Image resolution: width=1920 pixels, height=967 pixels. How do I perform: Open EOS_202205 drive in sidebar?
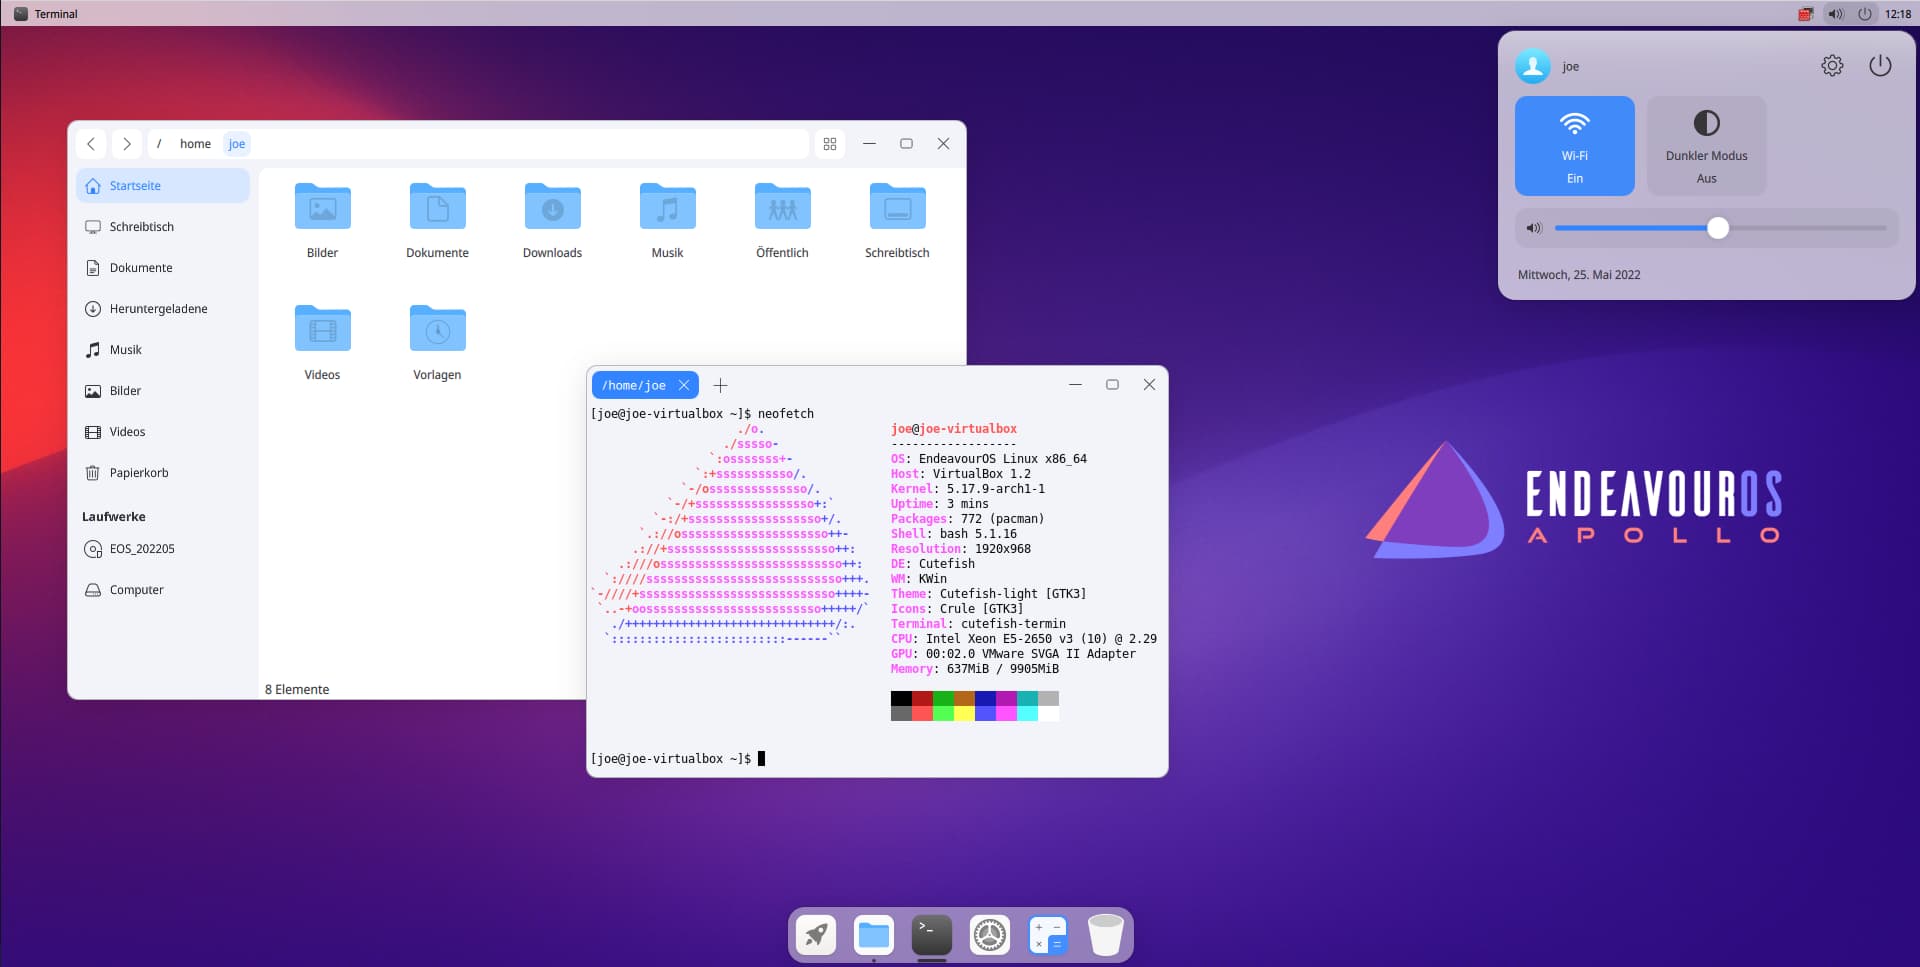pos(163,549)
